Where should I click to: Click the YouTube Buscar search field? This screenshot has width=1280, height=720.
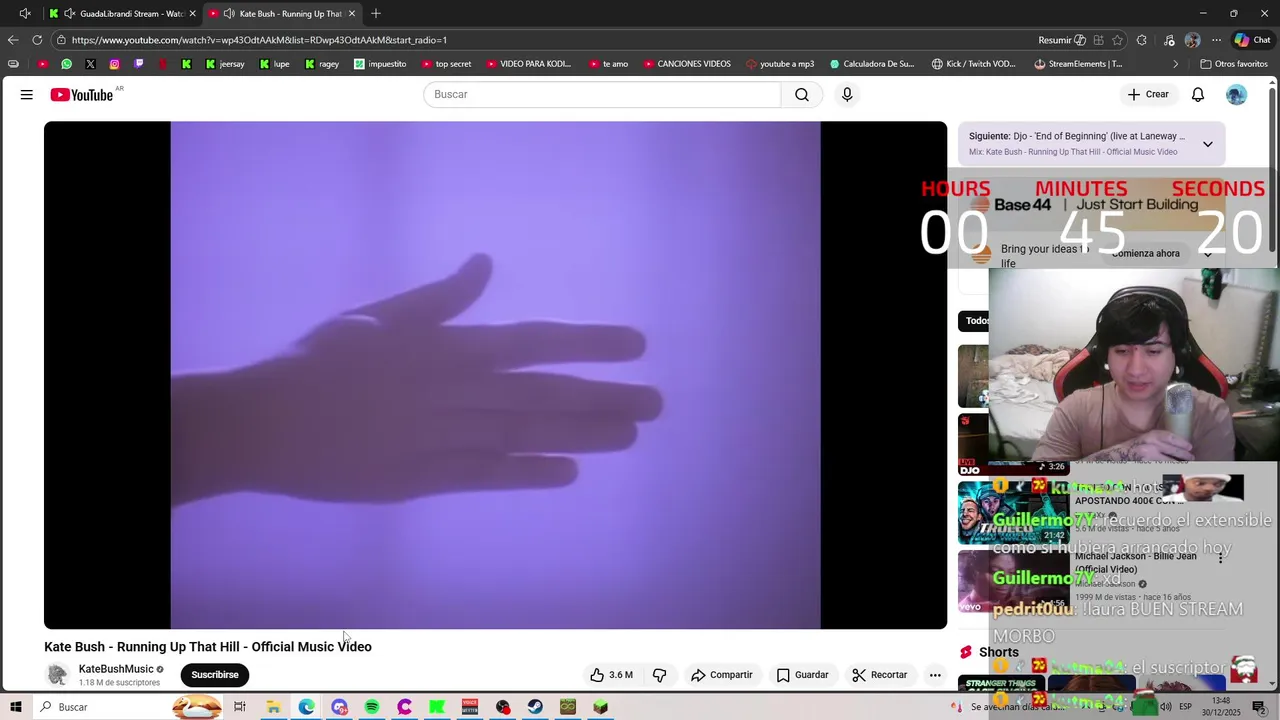coord(602,94)
